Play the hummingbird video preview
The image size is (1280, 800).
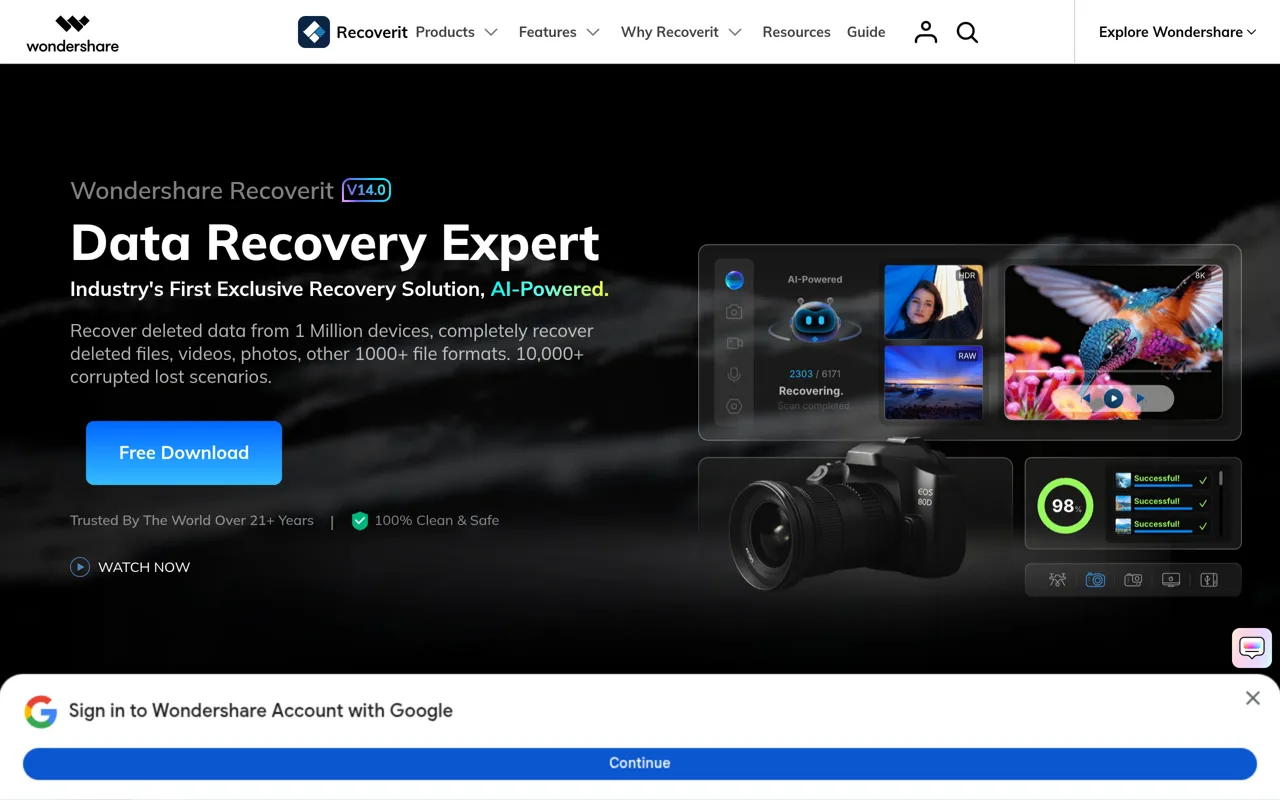(x=1113, y=398)
